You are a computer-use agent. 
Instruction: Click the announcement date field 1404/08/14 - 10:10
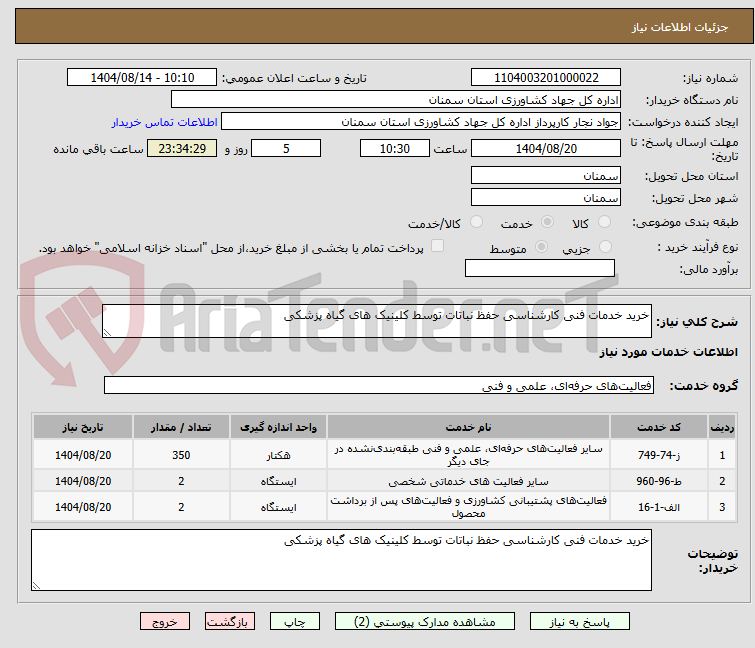(142, 78)
